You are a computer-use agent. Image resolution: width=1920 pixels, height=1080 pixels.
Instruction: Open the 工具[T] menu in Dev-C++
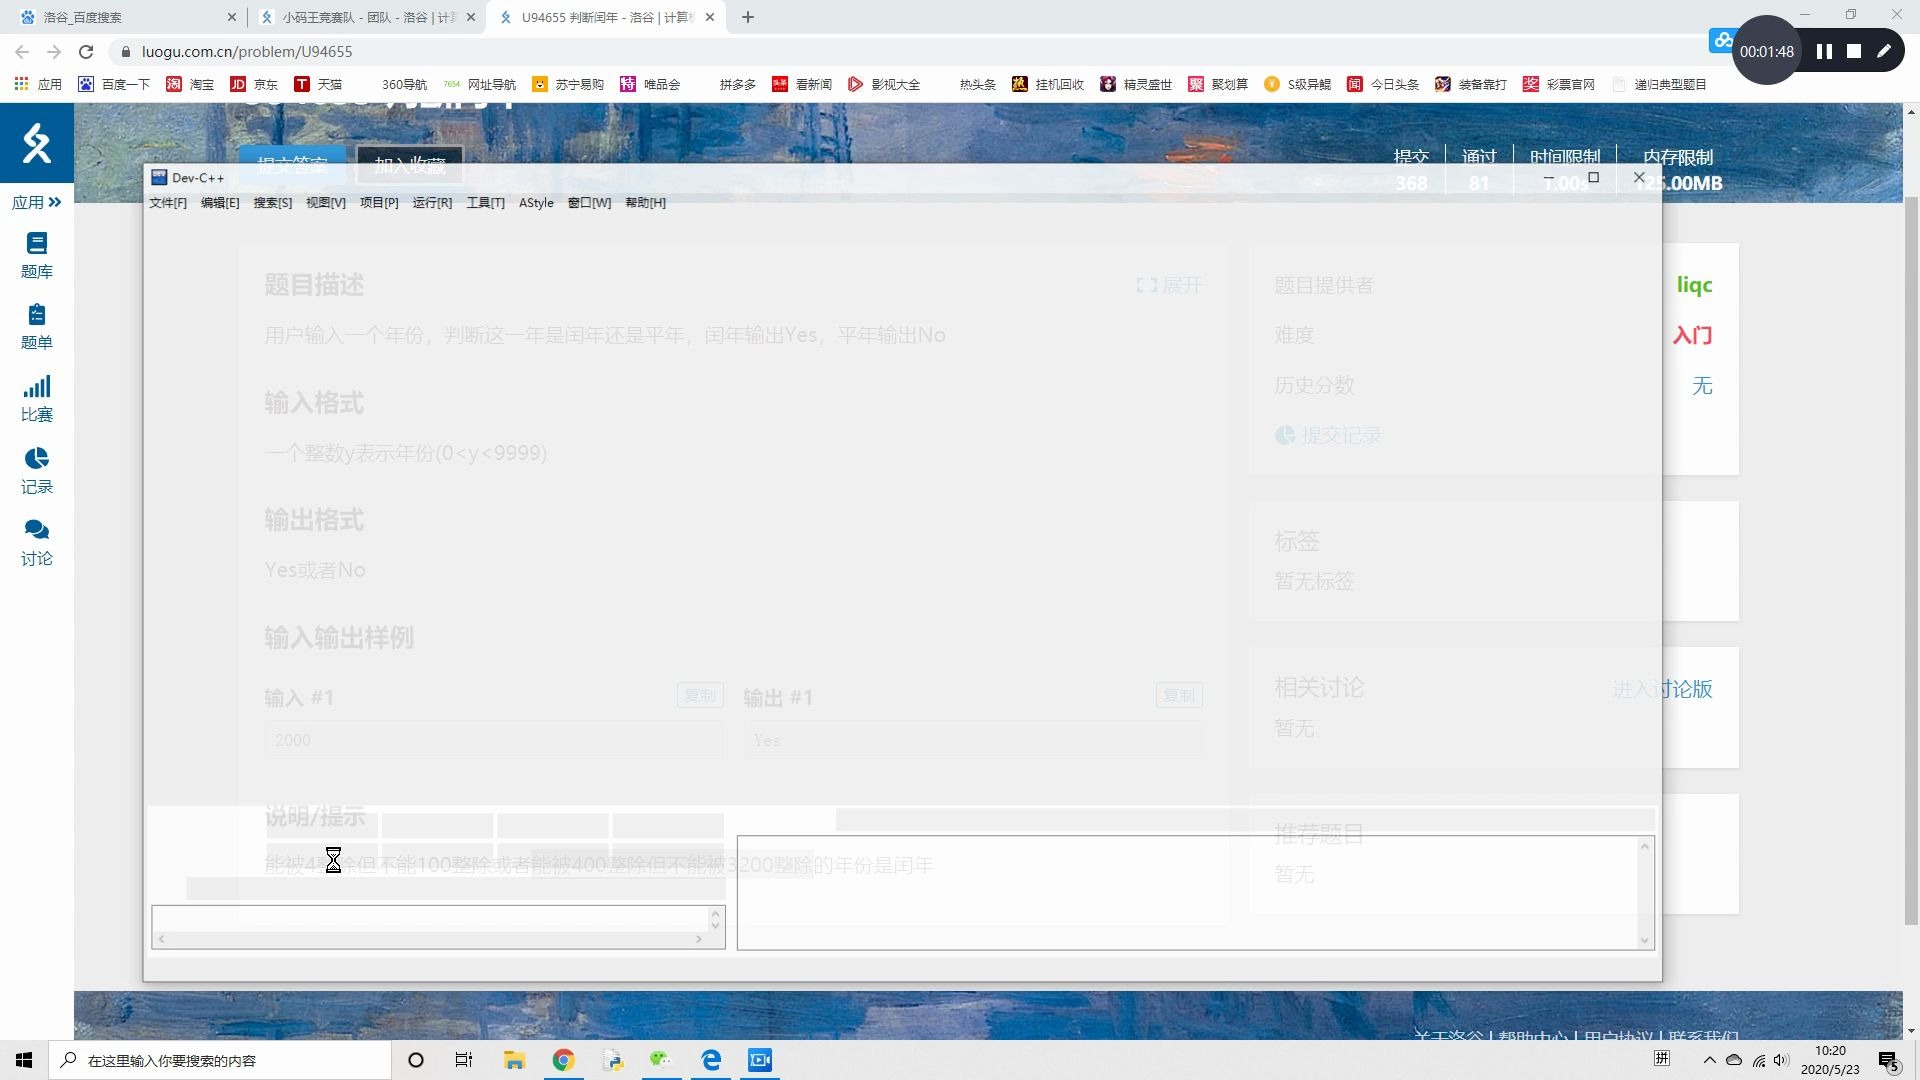[485, 203]
